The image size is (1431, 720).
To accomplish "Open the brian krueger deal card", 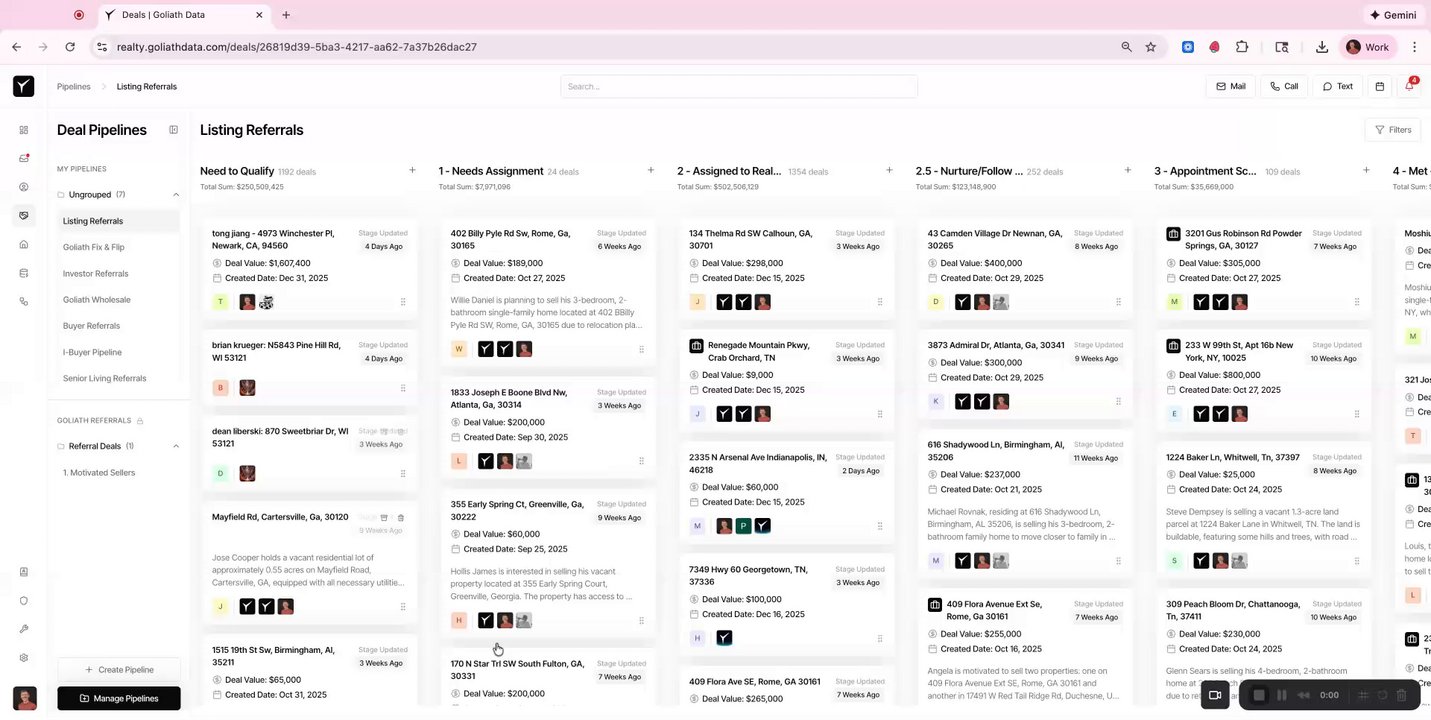I will pyautogui.click(x=309, y=368).
